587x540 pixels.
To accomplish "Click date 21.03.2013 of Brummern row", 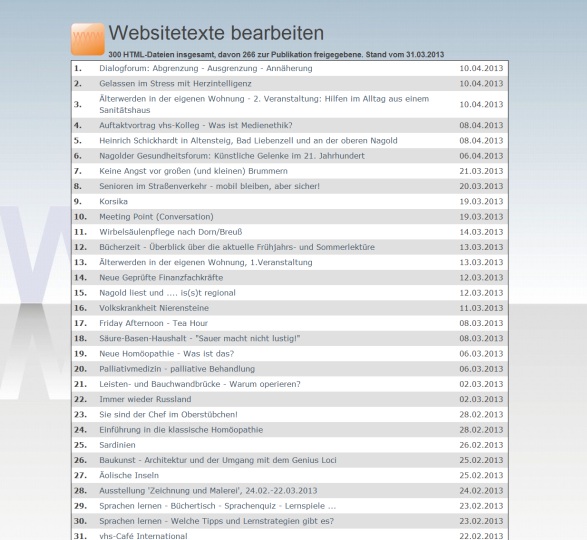I will pos(481,171).
